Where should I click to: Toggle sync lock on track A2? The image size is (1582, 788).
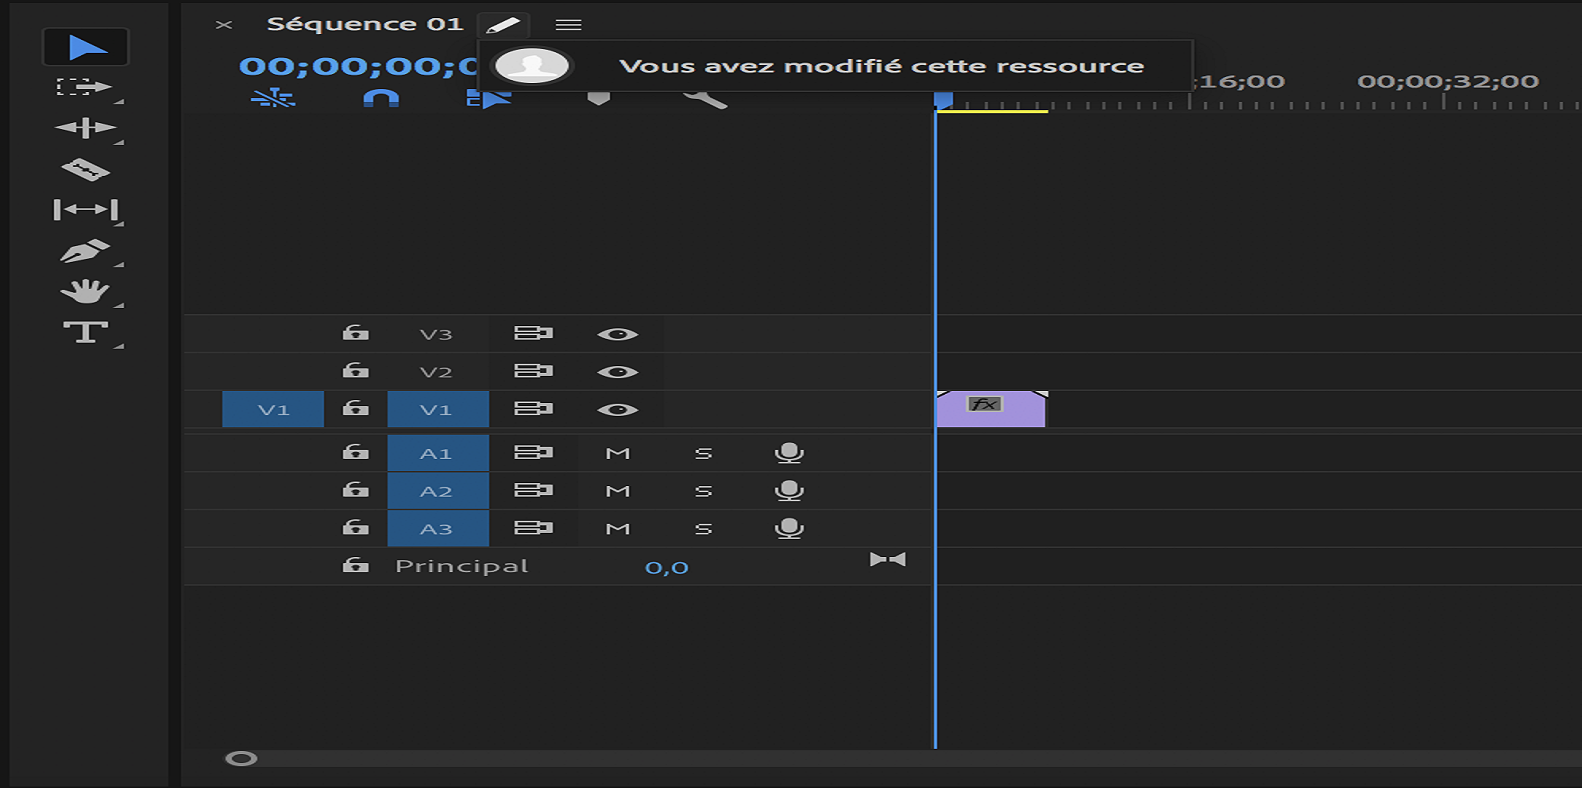pyautogui.click(x=534, y=490)
